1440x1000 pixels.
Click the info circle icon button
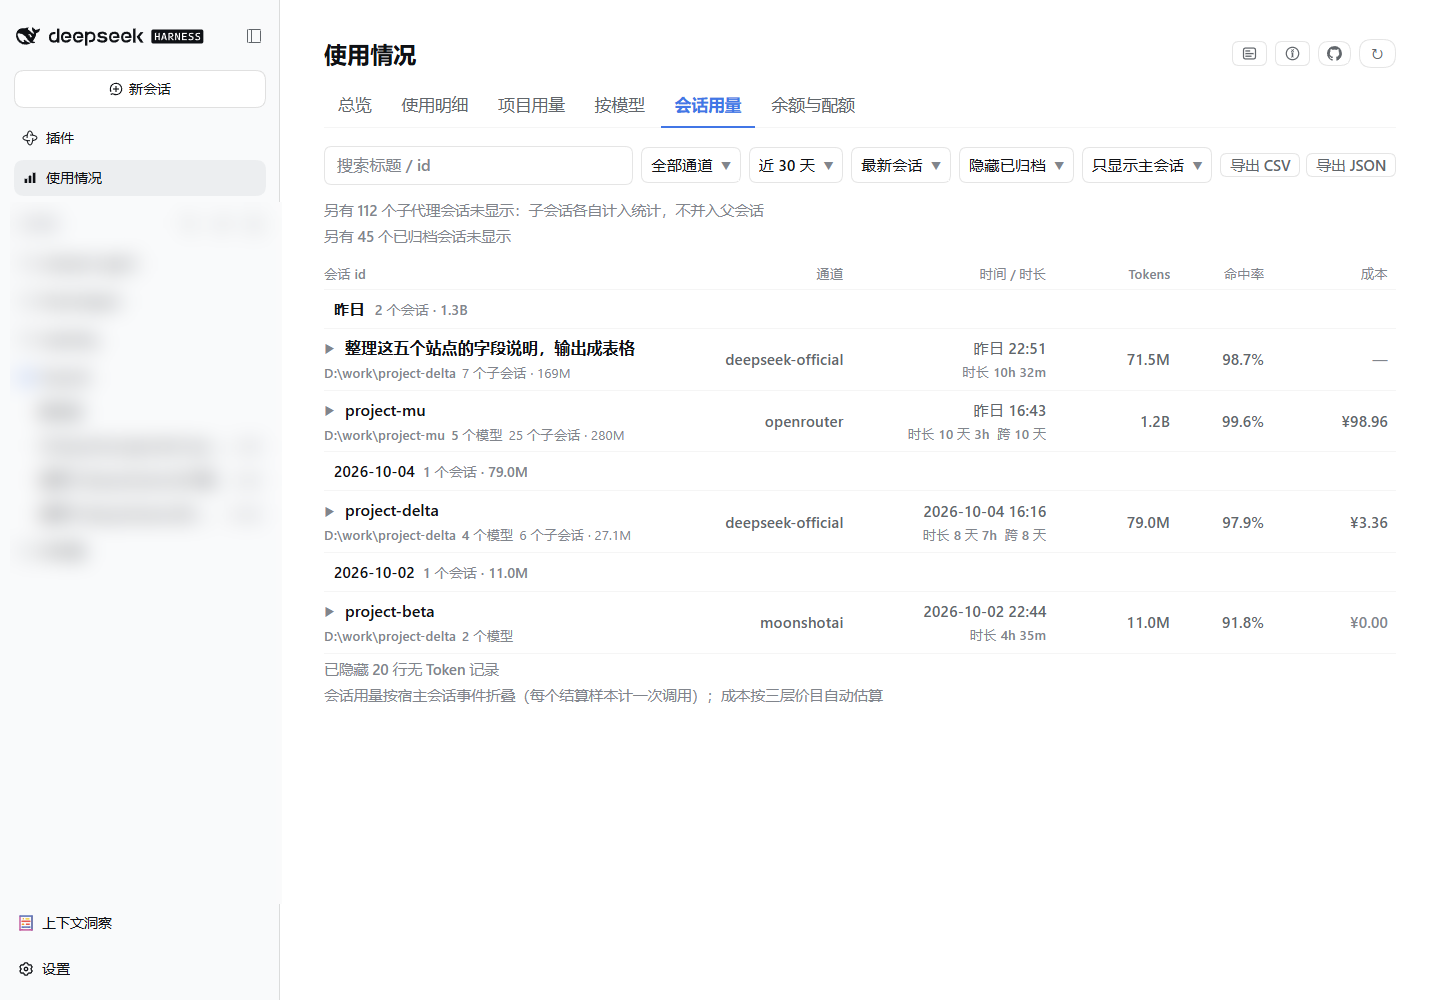tap(1292, 54)
